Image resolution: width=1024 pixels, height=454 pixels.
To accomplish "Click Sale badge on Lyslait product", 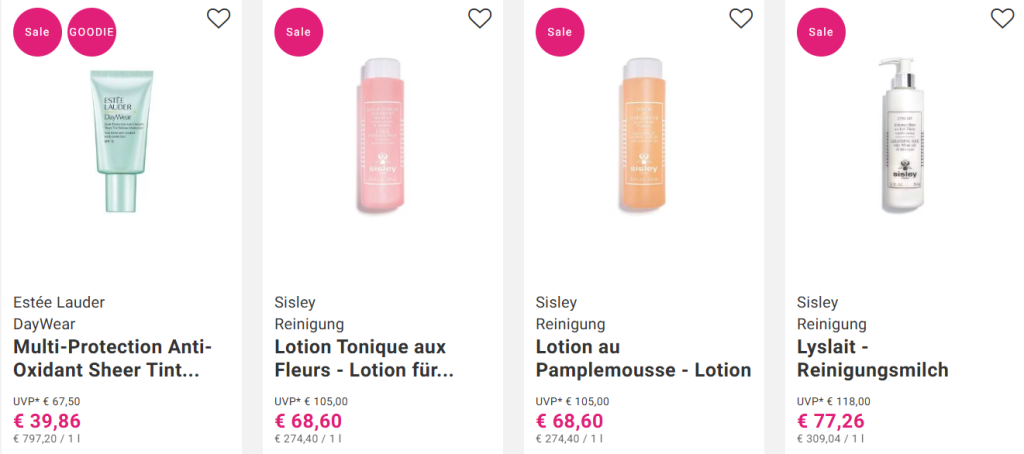I will pos(821,32).
